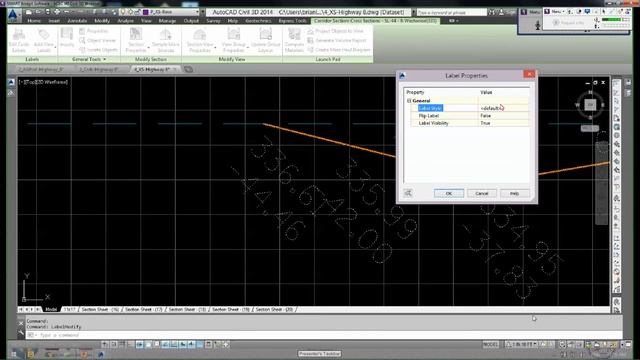640x360 pixels.
Task: Click Section Properties ribbon icon
Action: coord(136,40)
